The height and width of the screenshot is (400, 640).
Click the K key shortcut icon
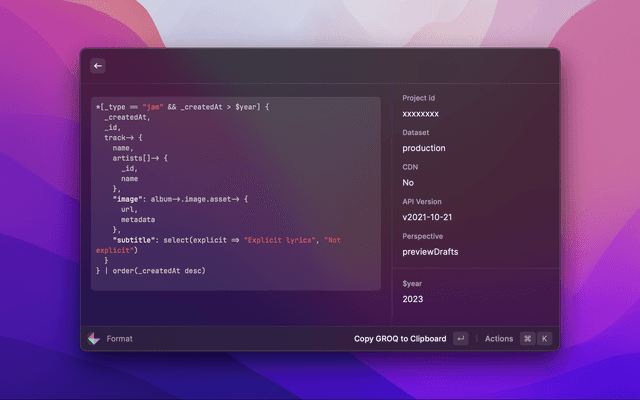click(x=545, y=339)
